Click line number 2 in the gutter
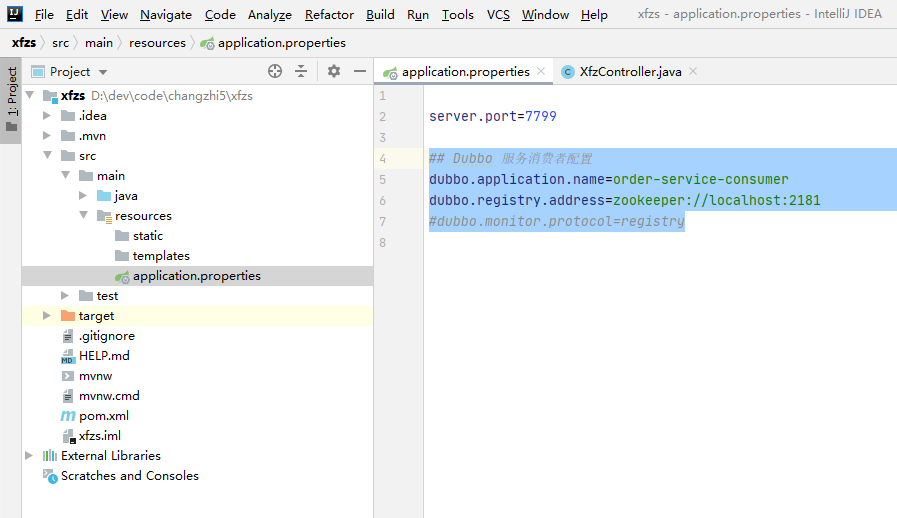897x518 pixels. pyautogui.click(x=383, y=117)
